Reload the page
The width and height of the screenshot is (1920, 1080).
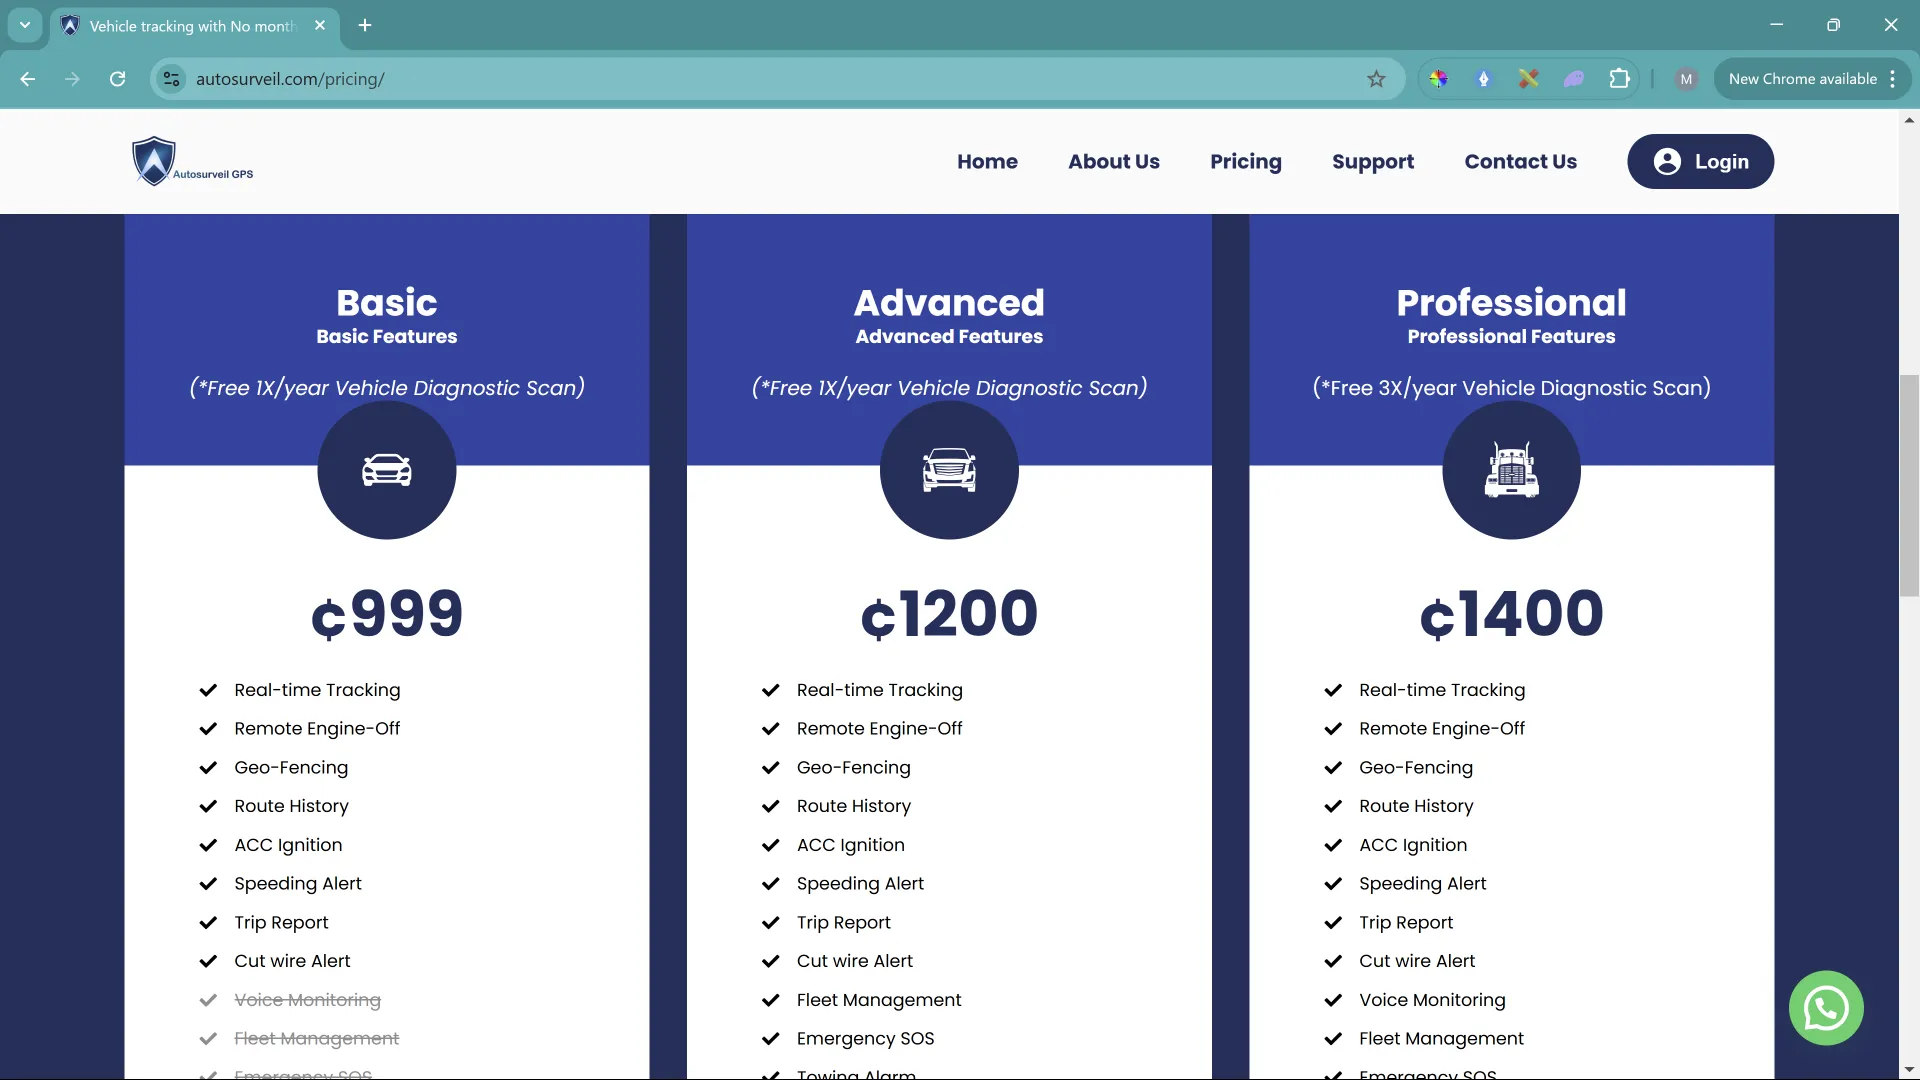(118, 79)
